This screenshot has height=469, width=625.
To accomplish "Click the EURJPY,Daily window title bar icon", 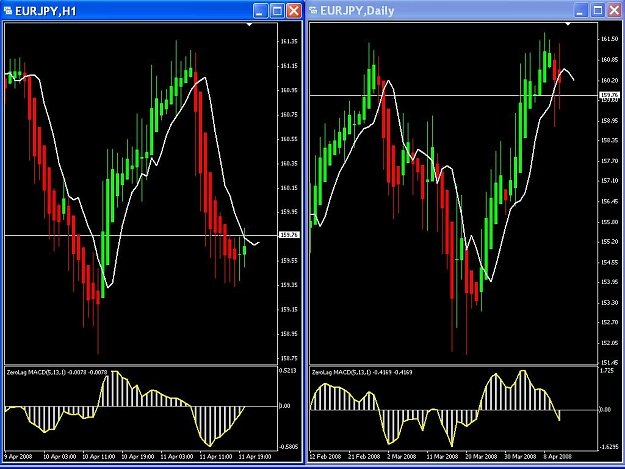I will 313,10.
